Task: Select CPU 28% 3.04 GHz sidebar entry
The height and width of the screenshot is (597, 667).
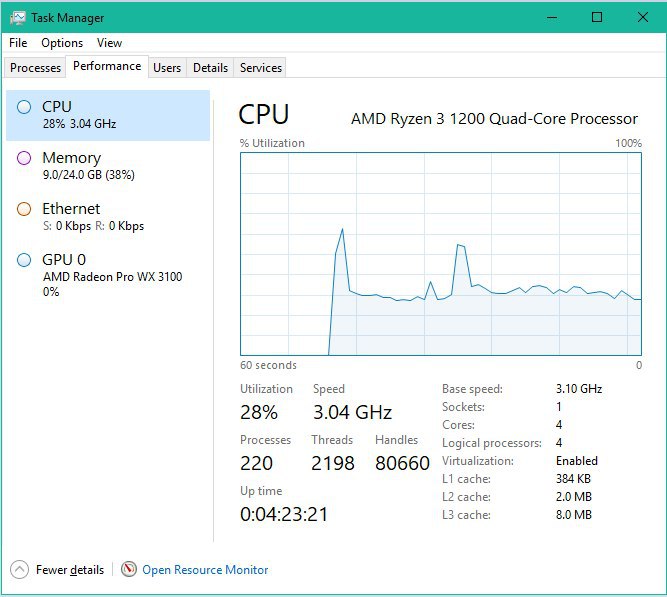Action: (x=108, y=115)
